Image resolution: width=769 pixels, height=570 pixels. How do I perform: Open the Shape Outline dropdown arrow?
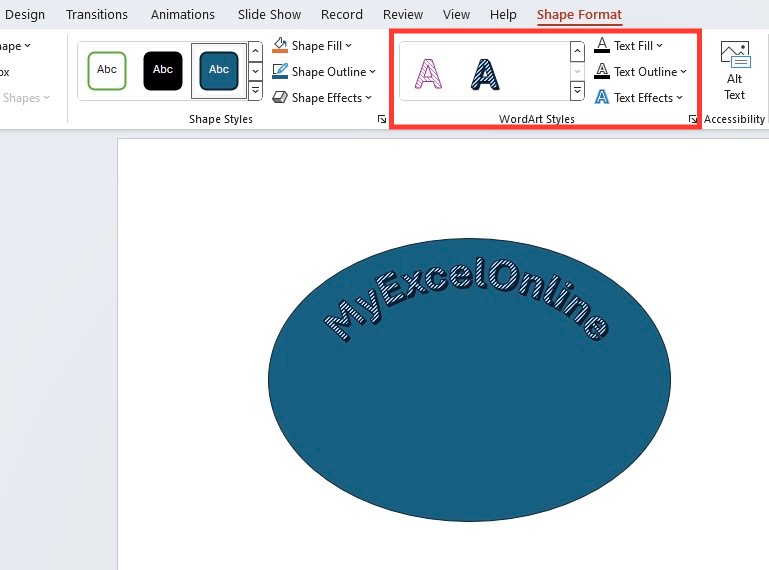[x=372, y=72]
